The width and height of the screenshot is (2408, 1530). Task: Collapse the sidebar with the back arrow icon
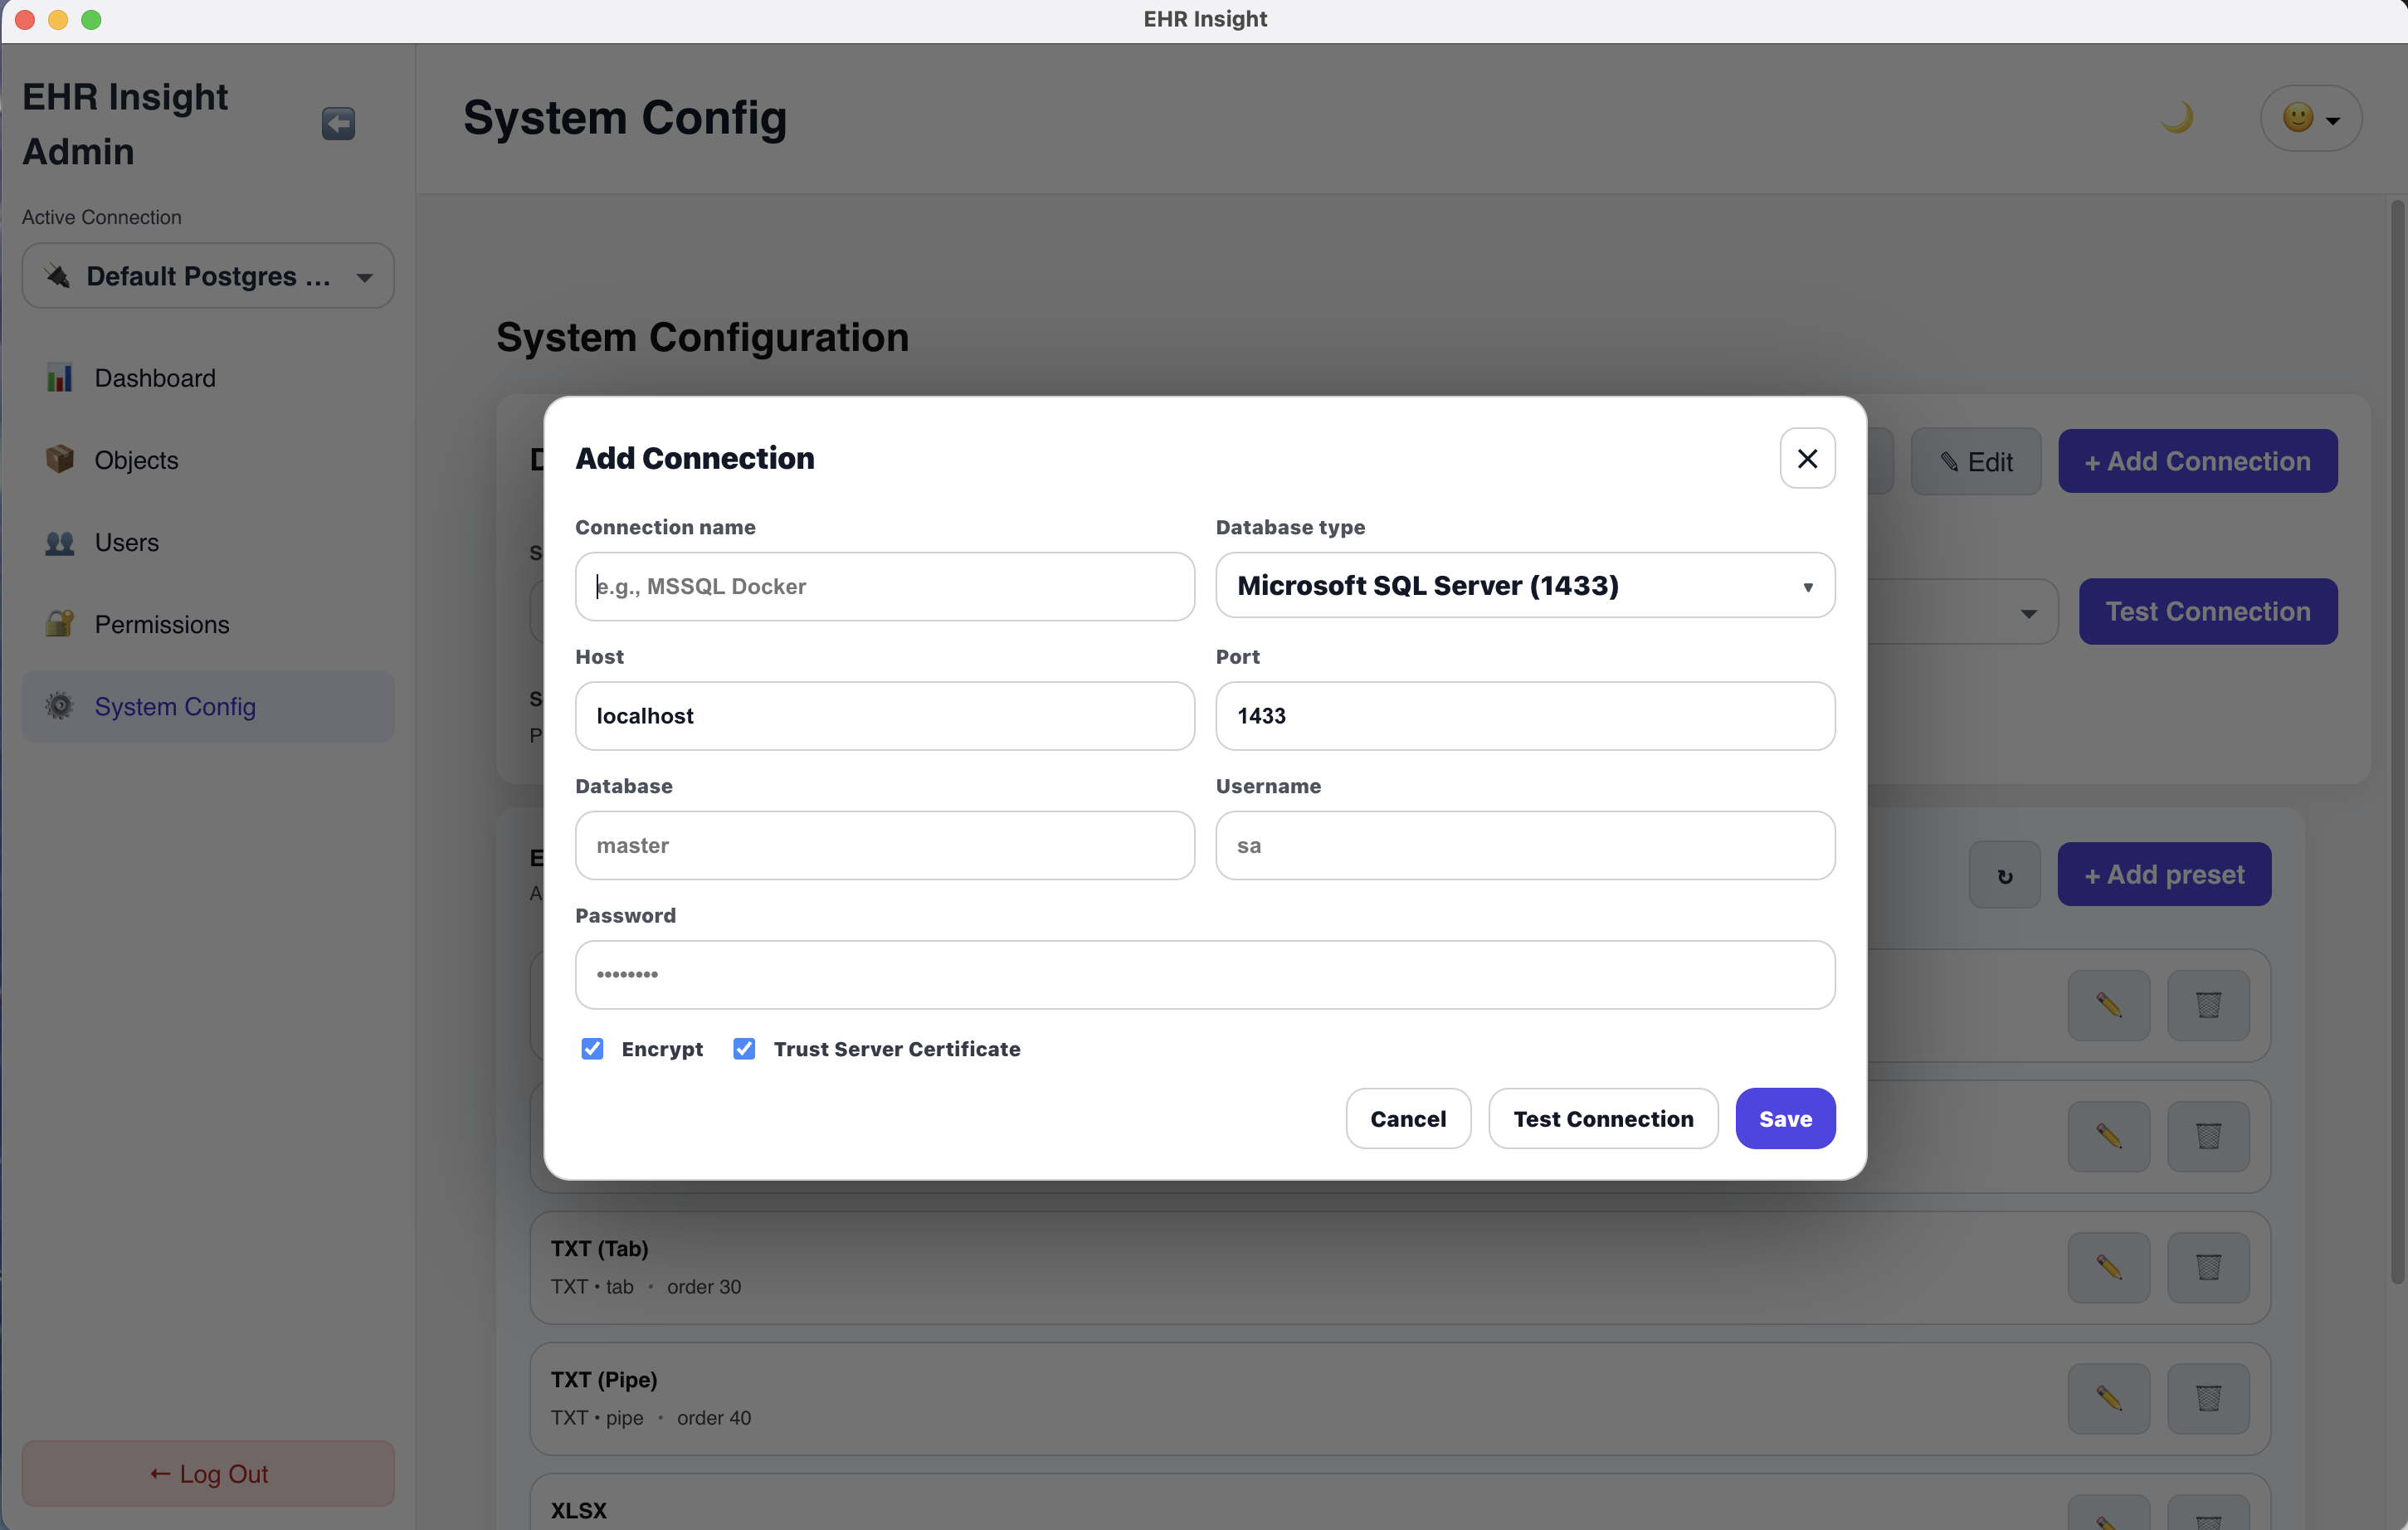pyautogui.click(x=338, y=123)
